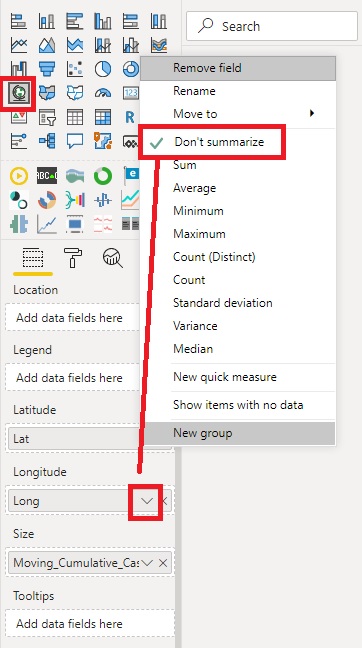Viewport: 362px width, 648px height.
Task: Click the Sankey-style custom visual icon
Action: [74, 201]
